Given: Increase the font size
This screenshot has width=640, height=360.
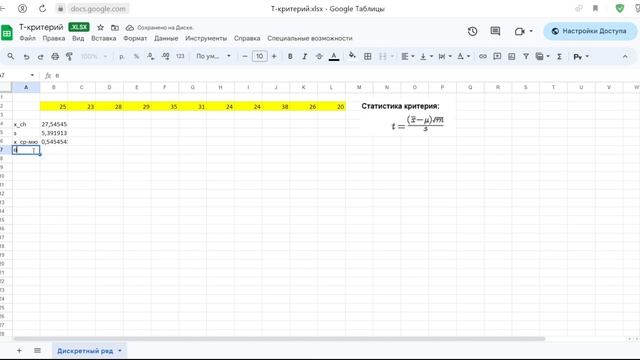Looking at the screenshot, I should [274, 56].
